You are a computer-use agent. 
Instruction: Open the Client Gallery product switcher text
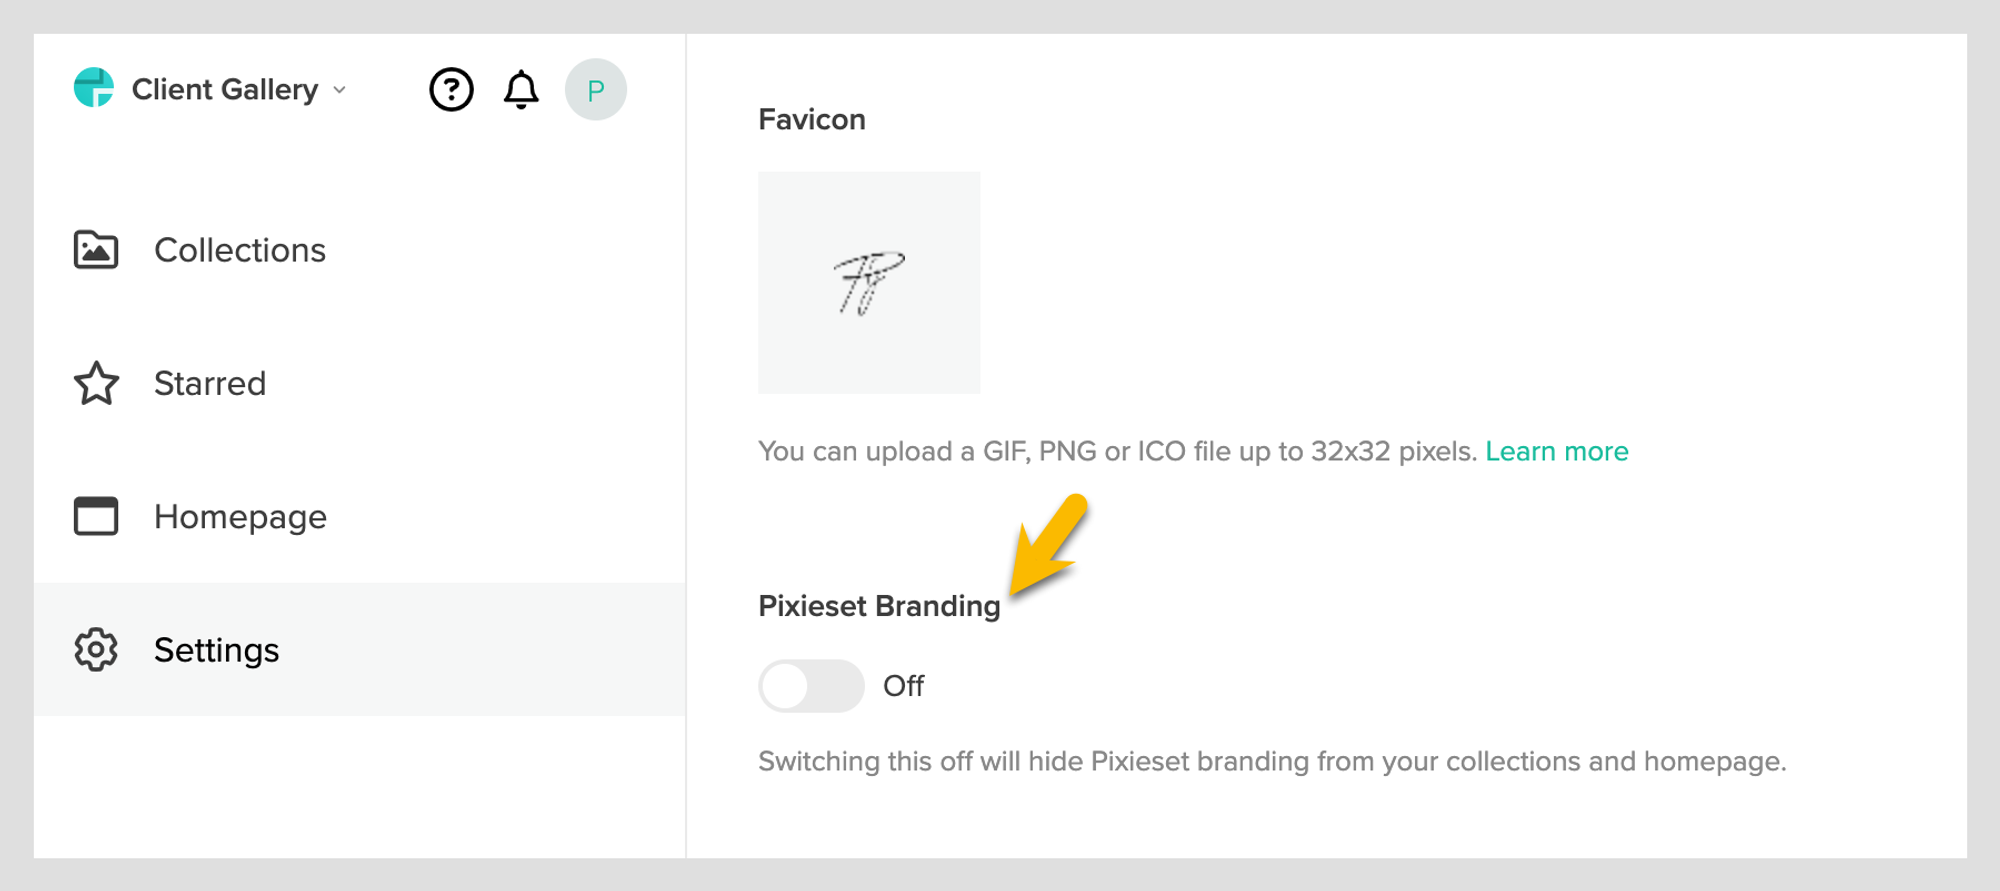(225, 90)
